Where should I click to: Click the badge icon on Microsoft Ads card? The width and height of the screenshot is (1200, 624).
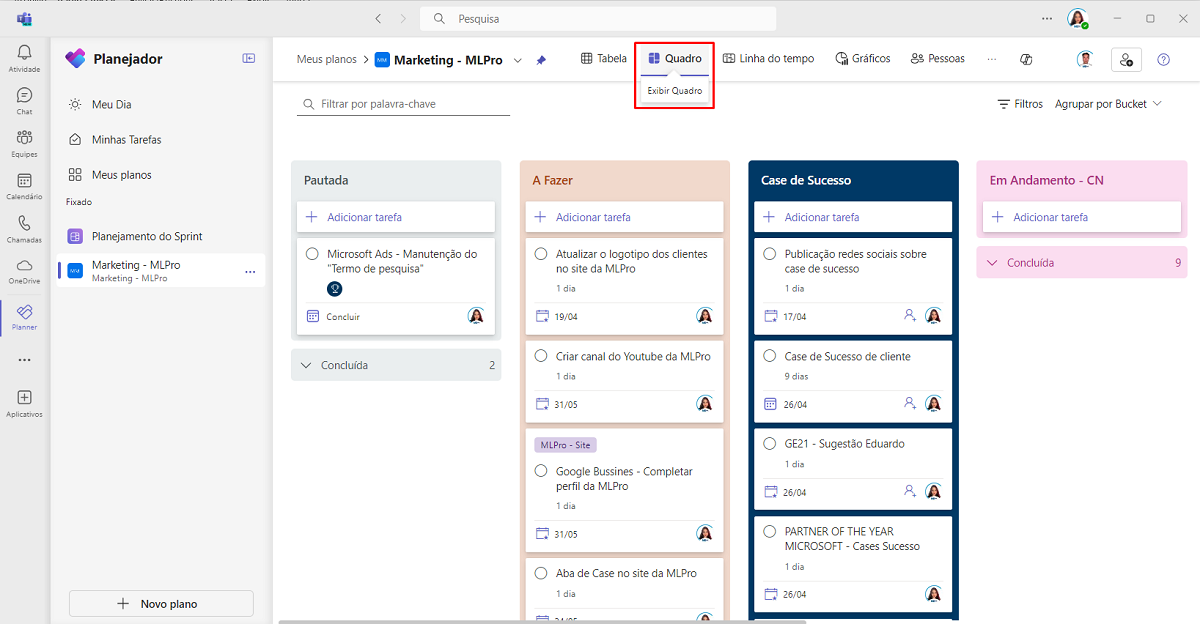coord(335,289)
